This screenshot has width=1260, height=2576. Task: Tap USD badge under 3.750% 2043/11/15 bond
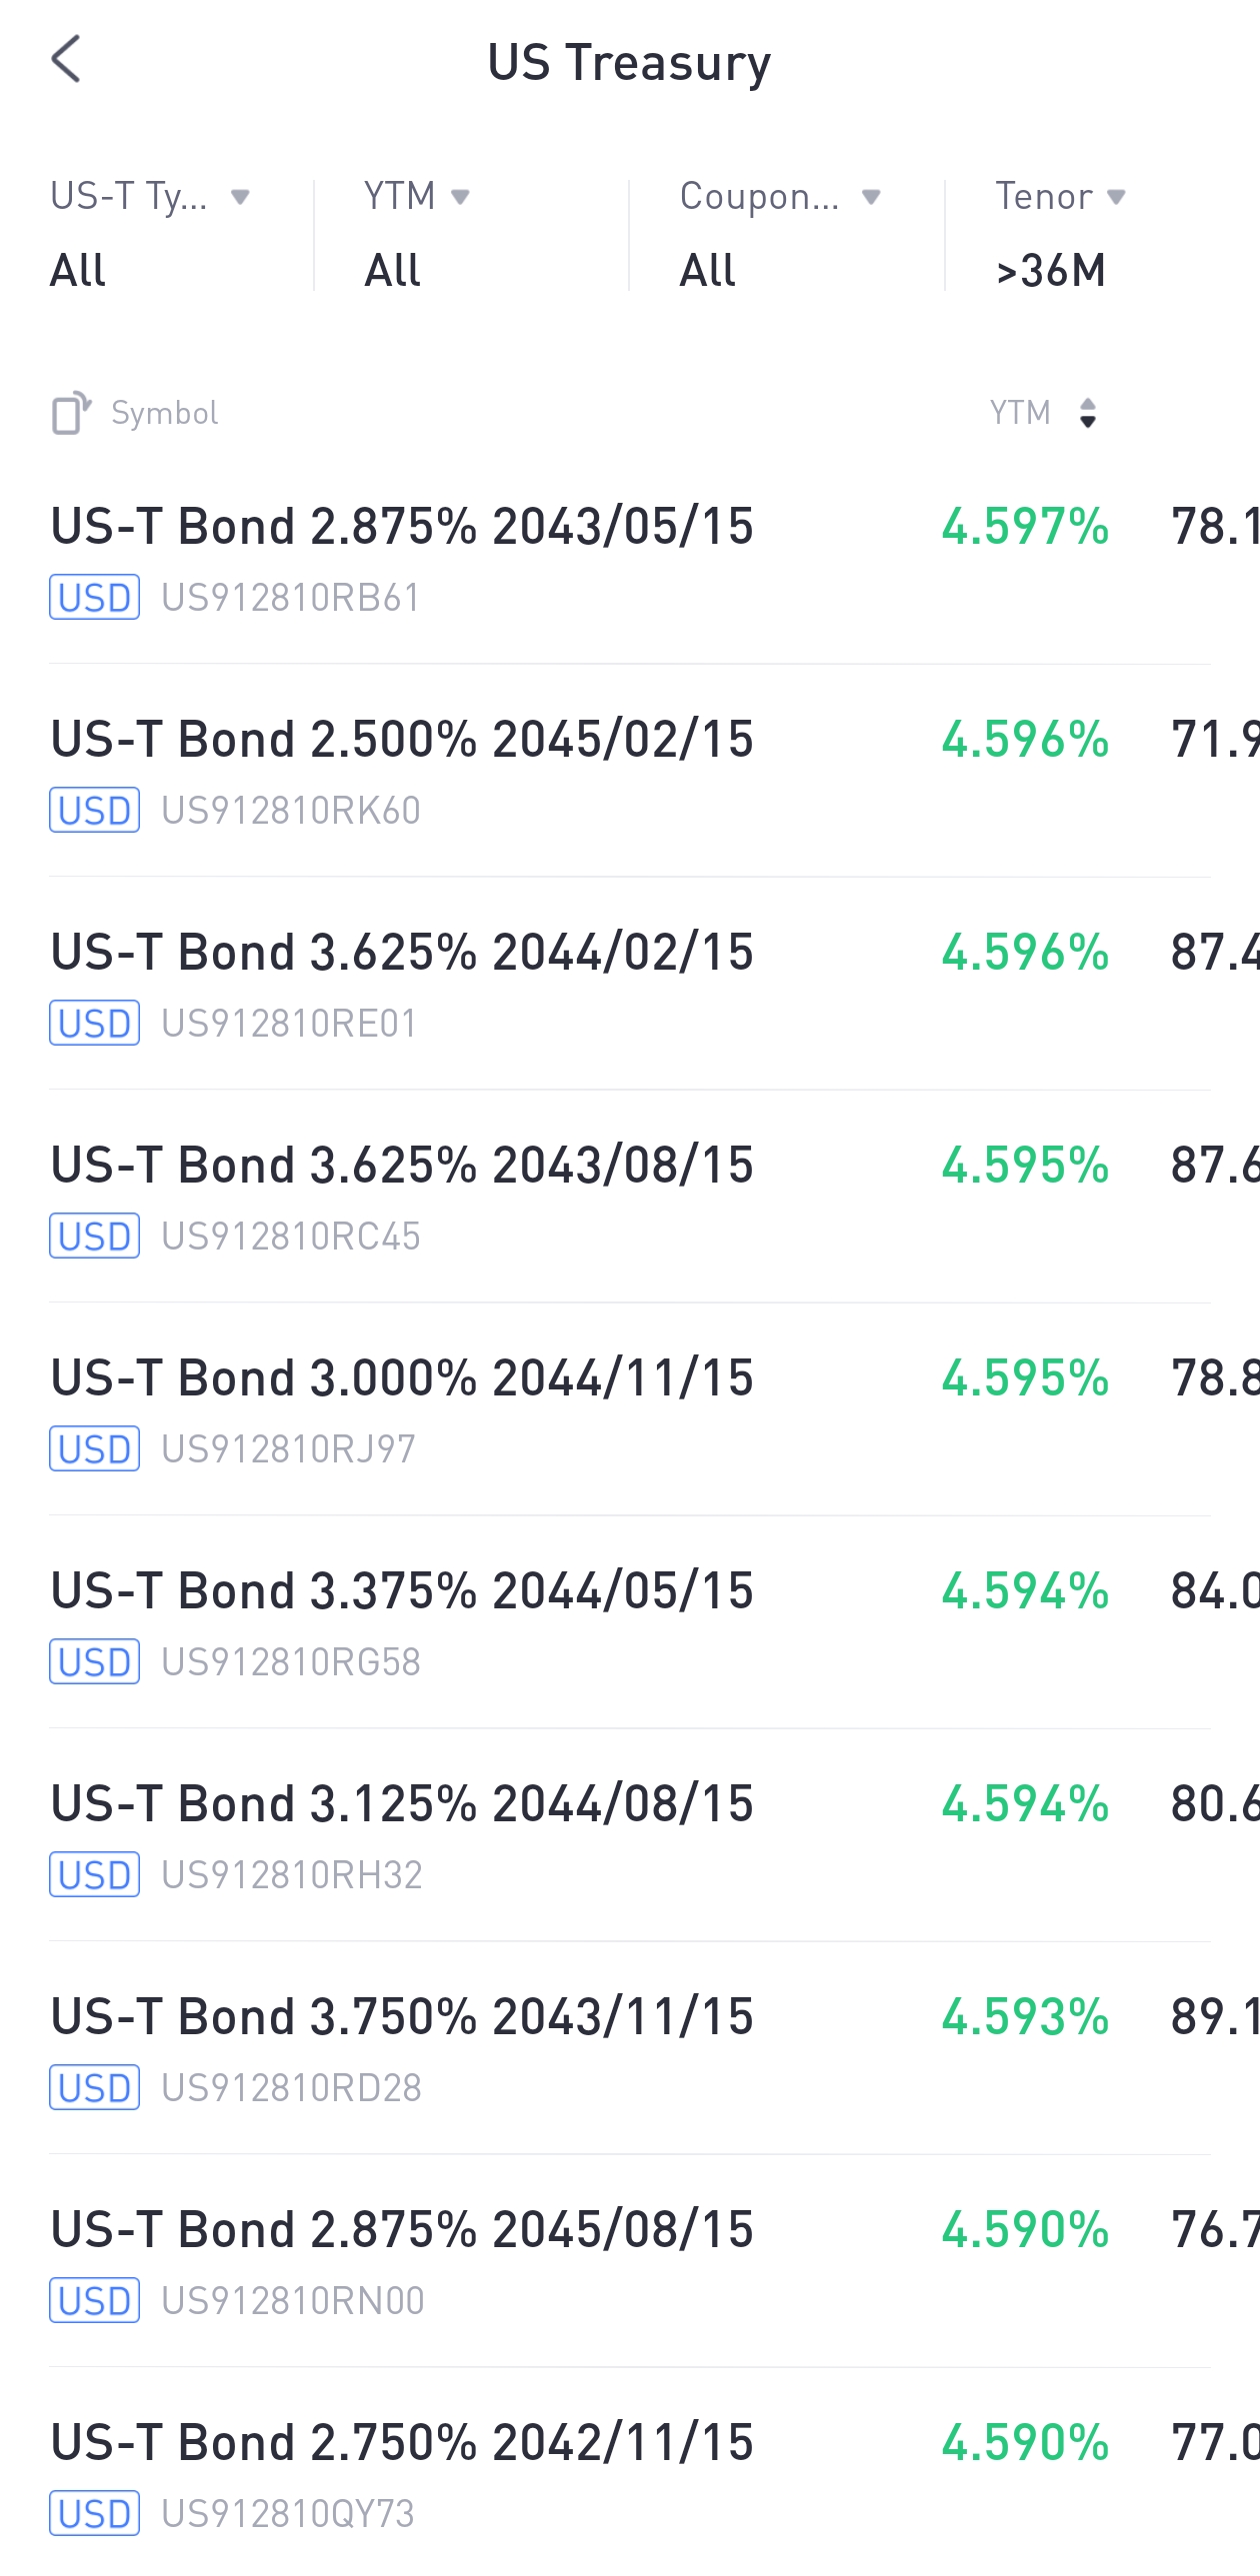coord(94,2088)
